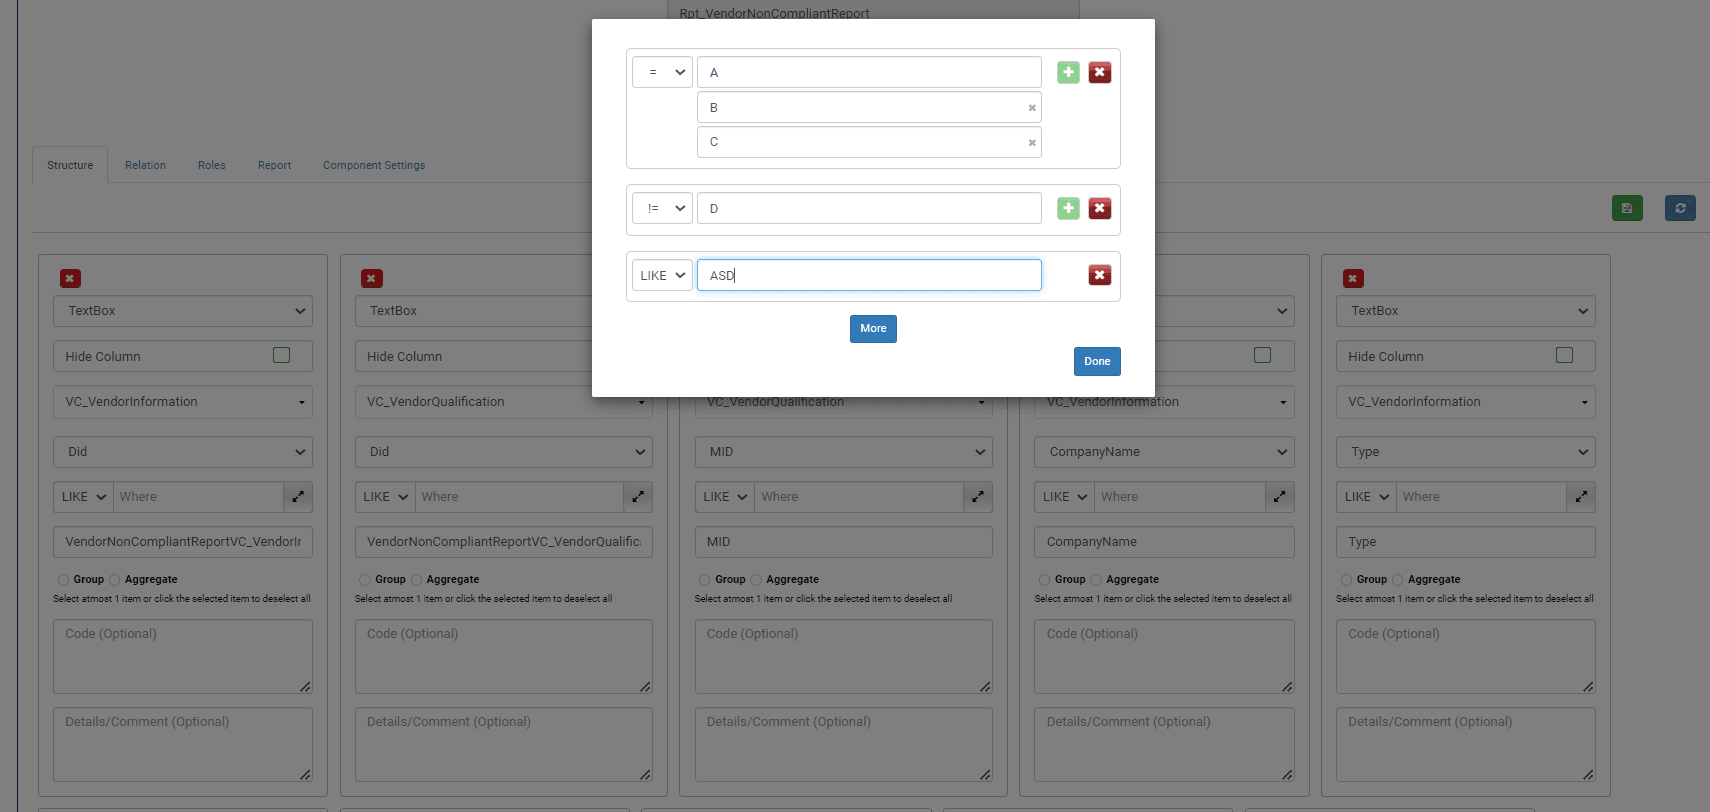Remove the VC_VendorInformation Did column card

(70, 279)
